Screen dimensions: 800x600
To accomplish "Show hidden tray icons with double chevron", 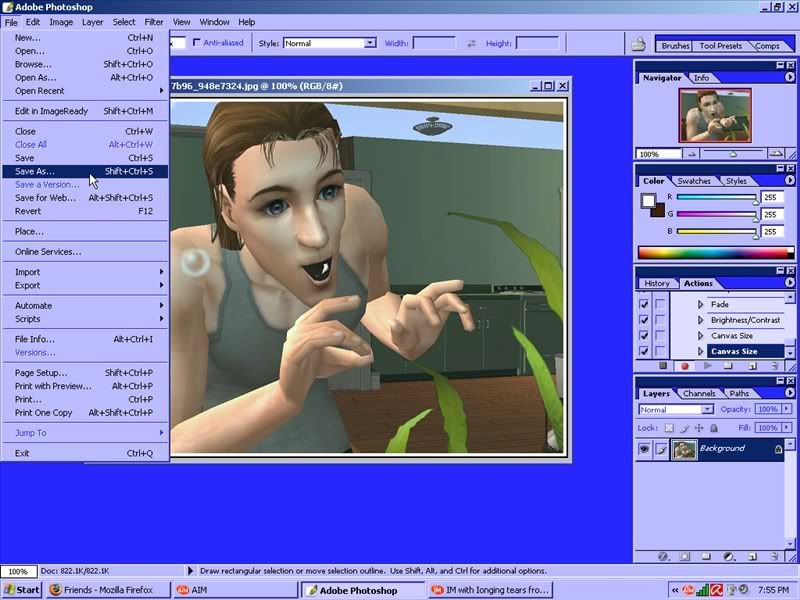I will [x=674, y=590].
